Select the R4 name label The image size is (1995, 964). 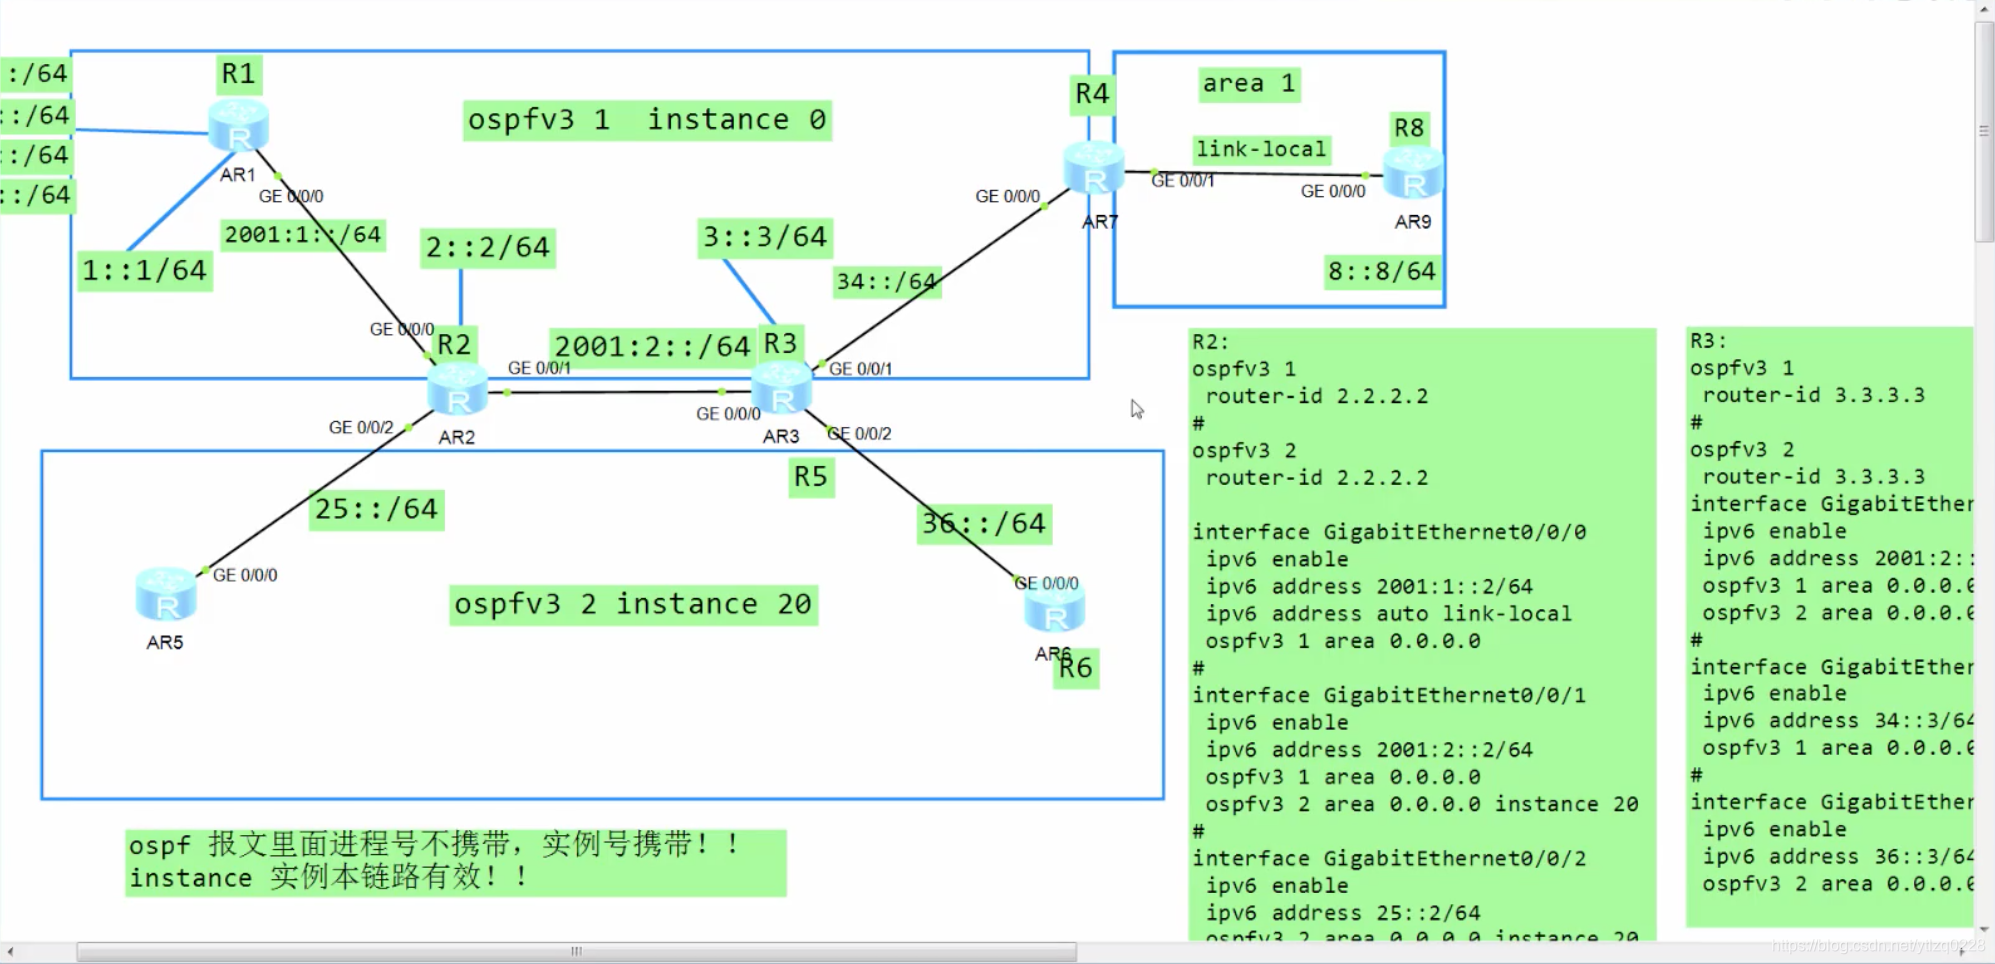(1092, 94)
